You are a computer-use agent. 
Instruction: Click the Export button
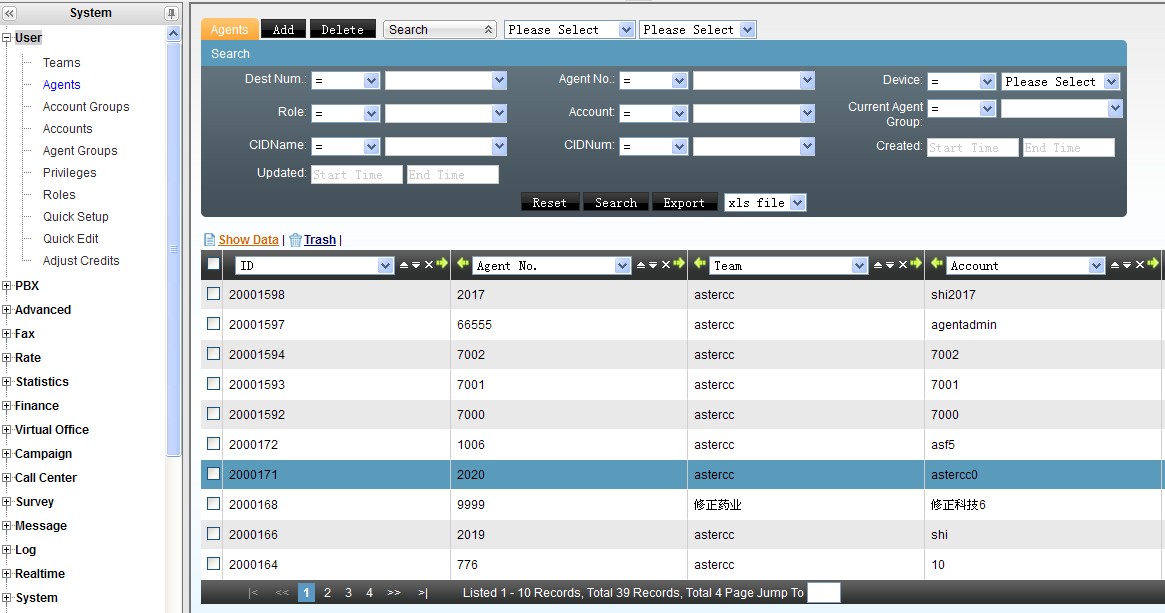(684, 203)
